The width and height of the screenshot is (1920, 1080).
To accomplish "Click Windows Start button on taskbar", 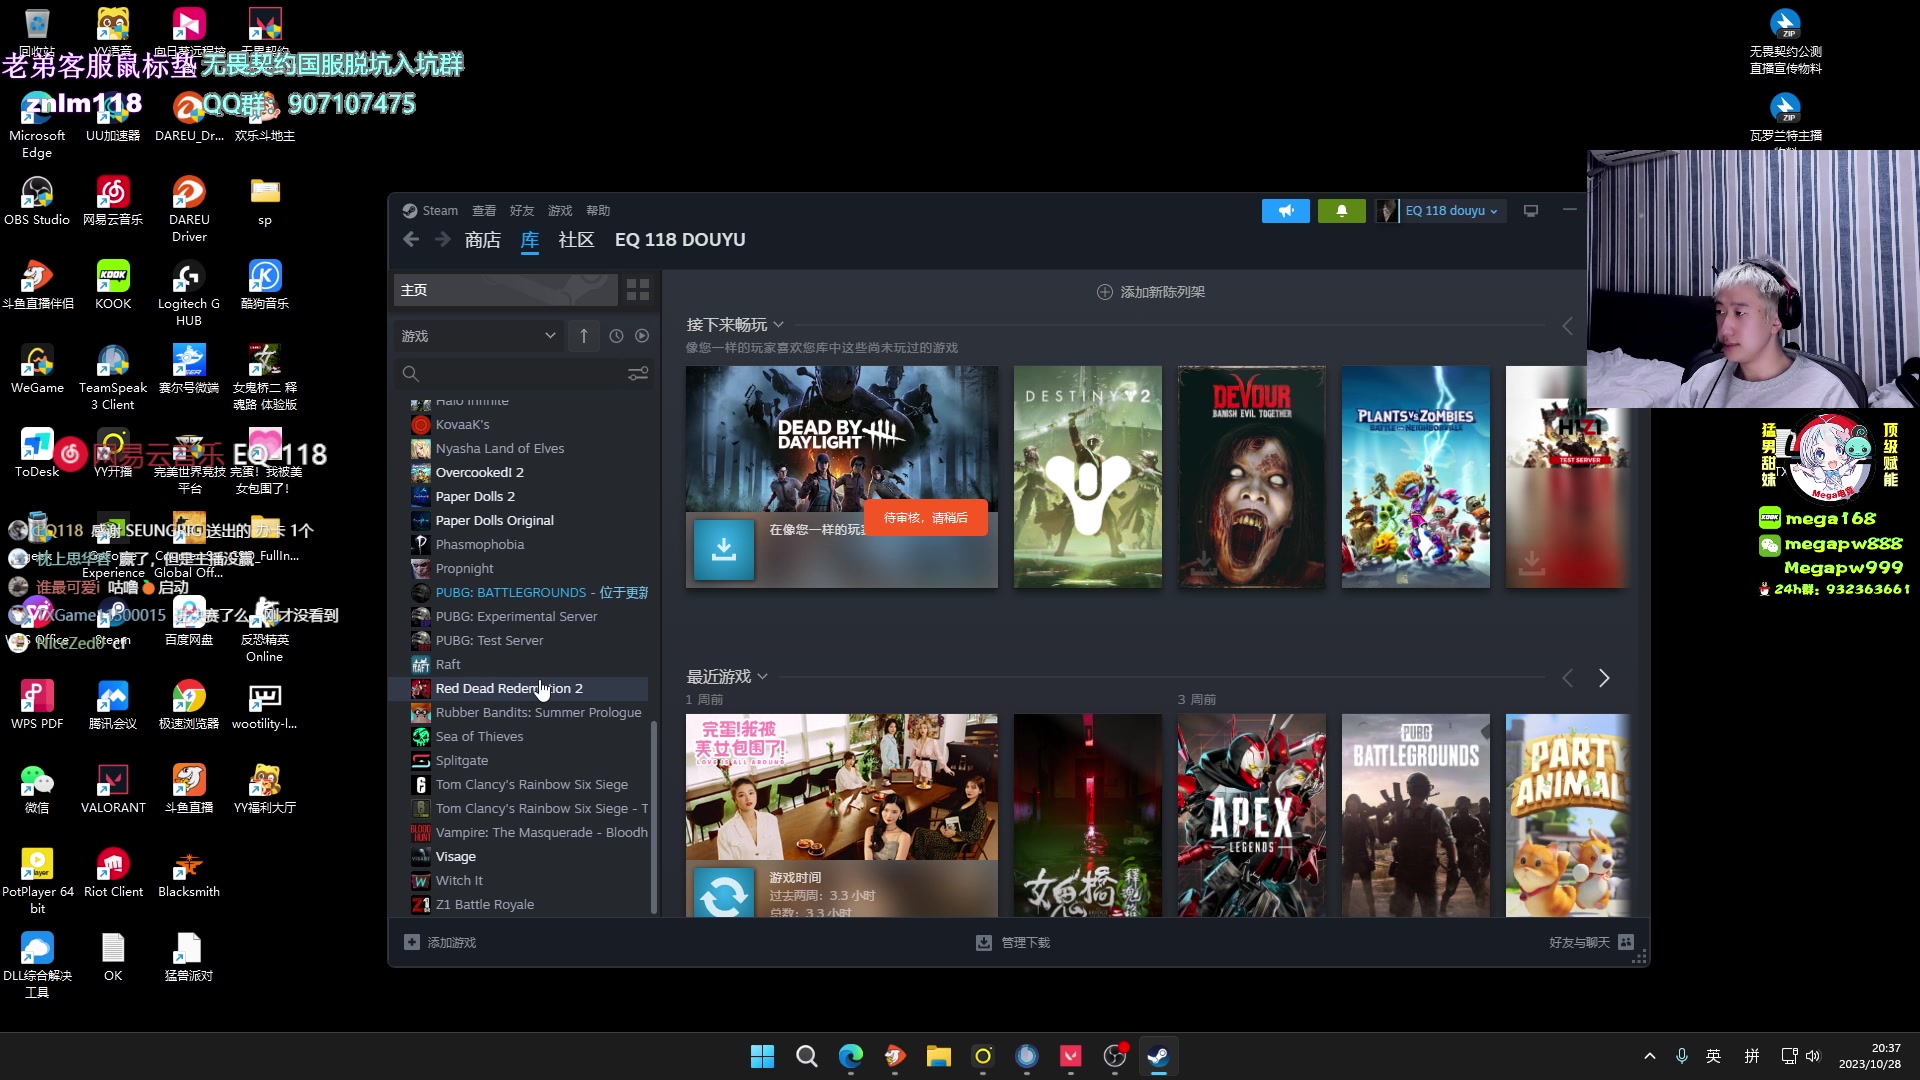I will [x=763, y=1056].
